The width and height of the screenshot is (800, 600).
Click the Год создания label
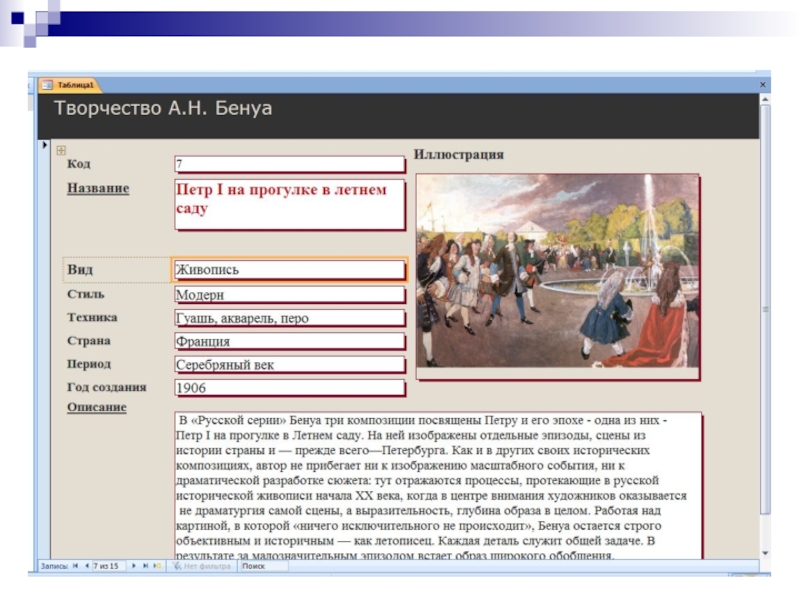pos(107,387)
